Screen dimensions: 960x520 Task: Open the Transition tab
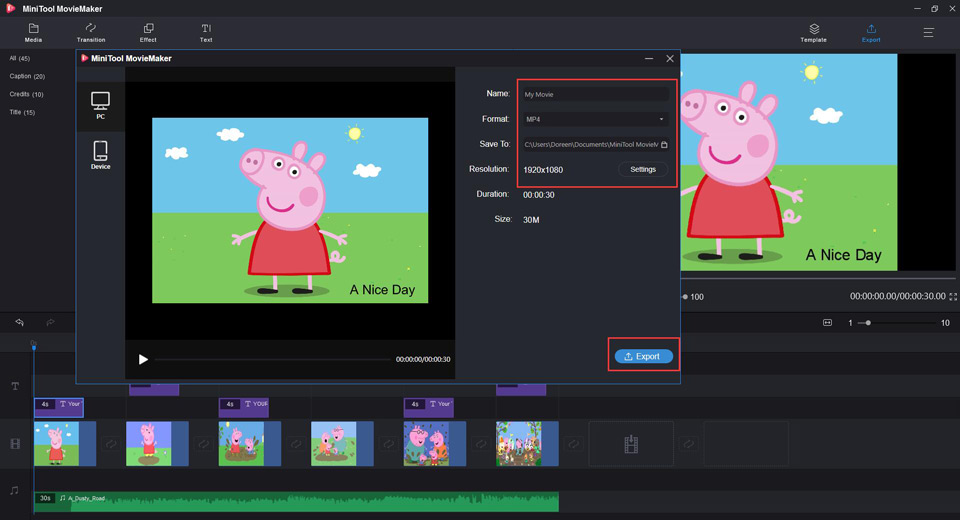(91, 32)
